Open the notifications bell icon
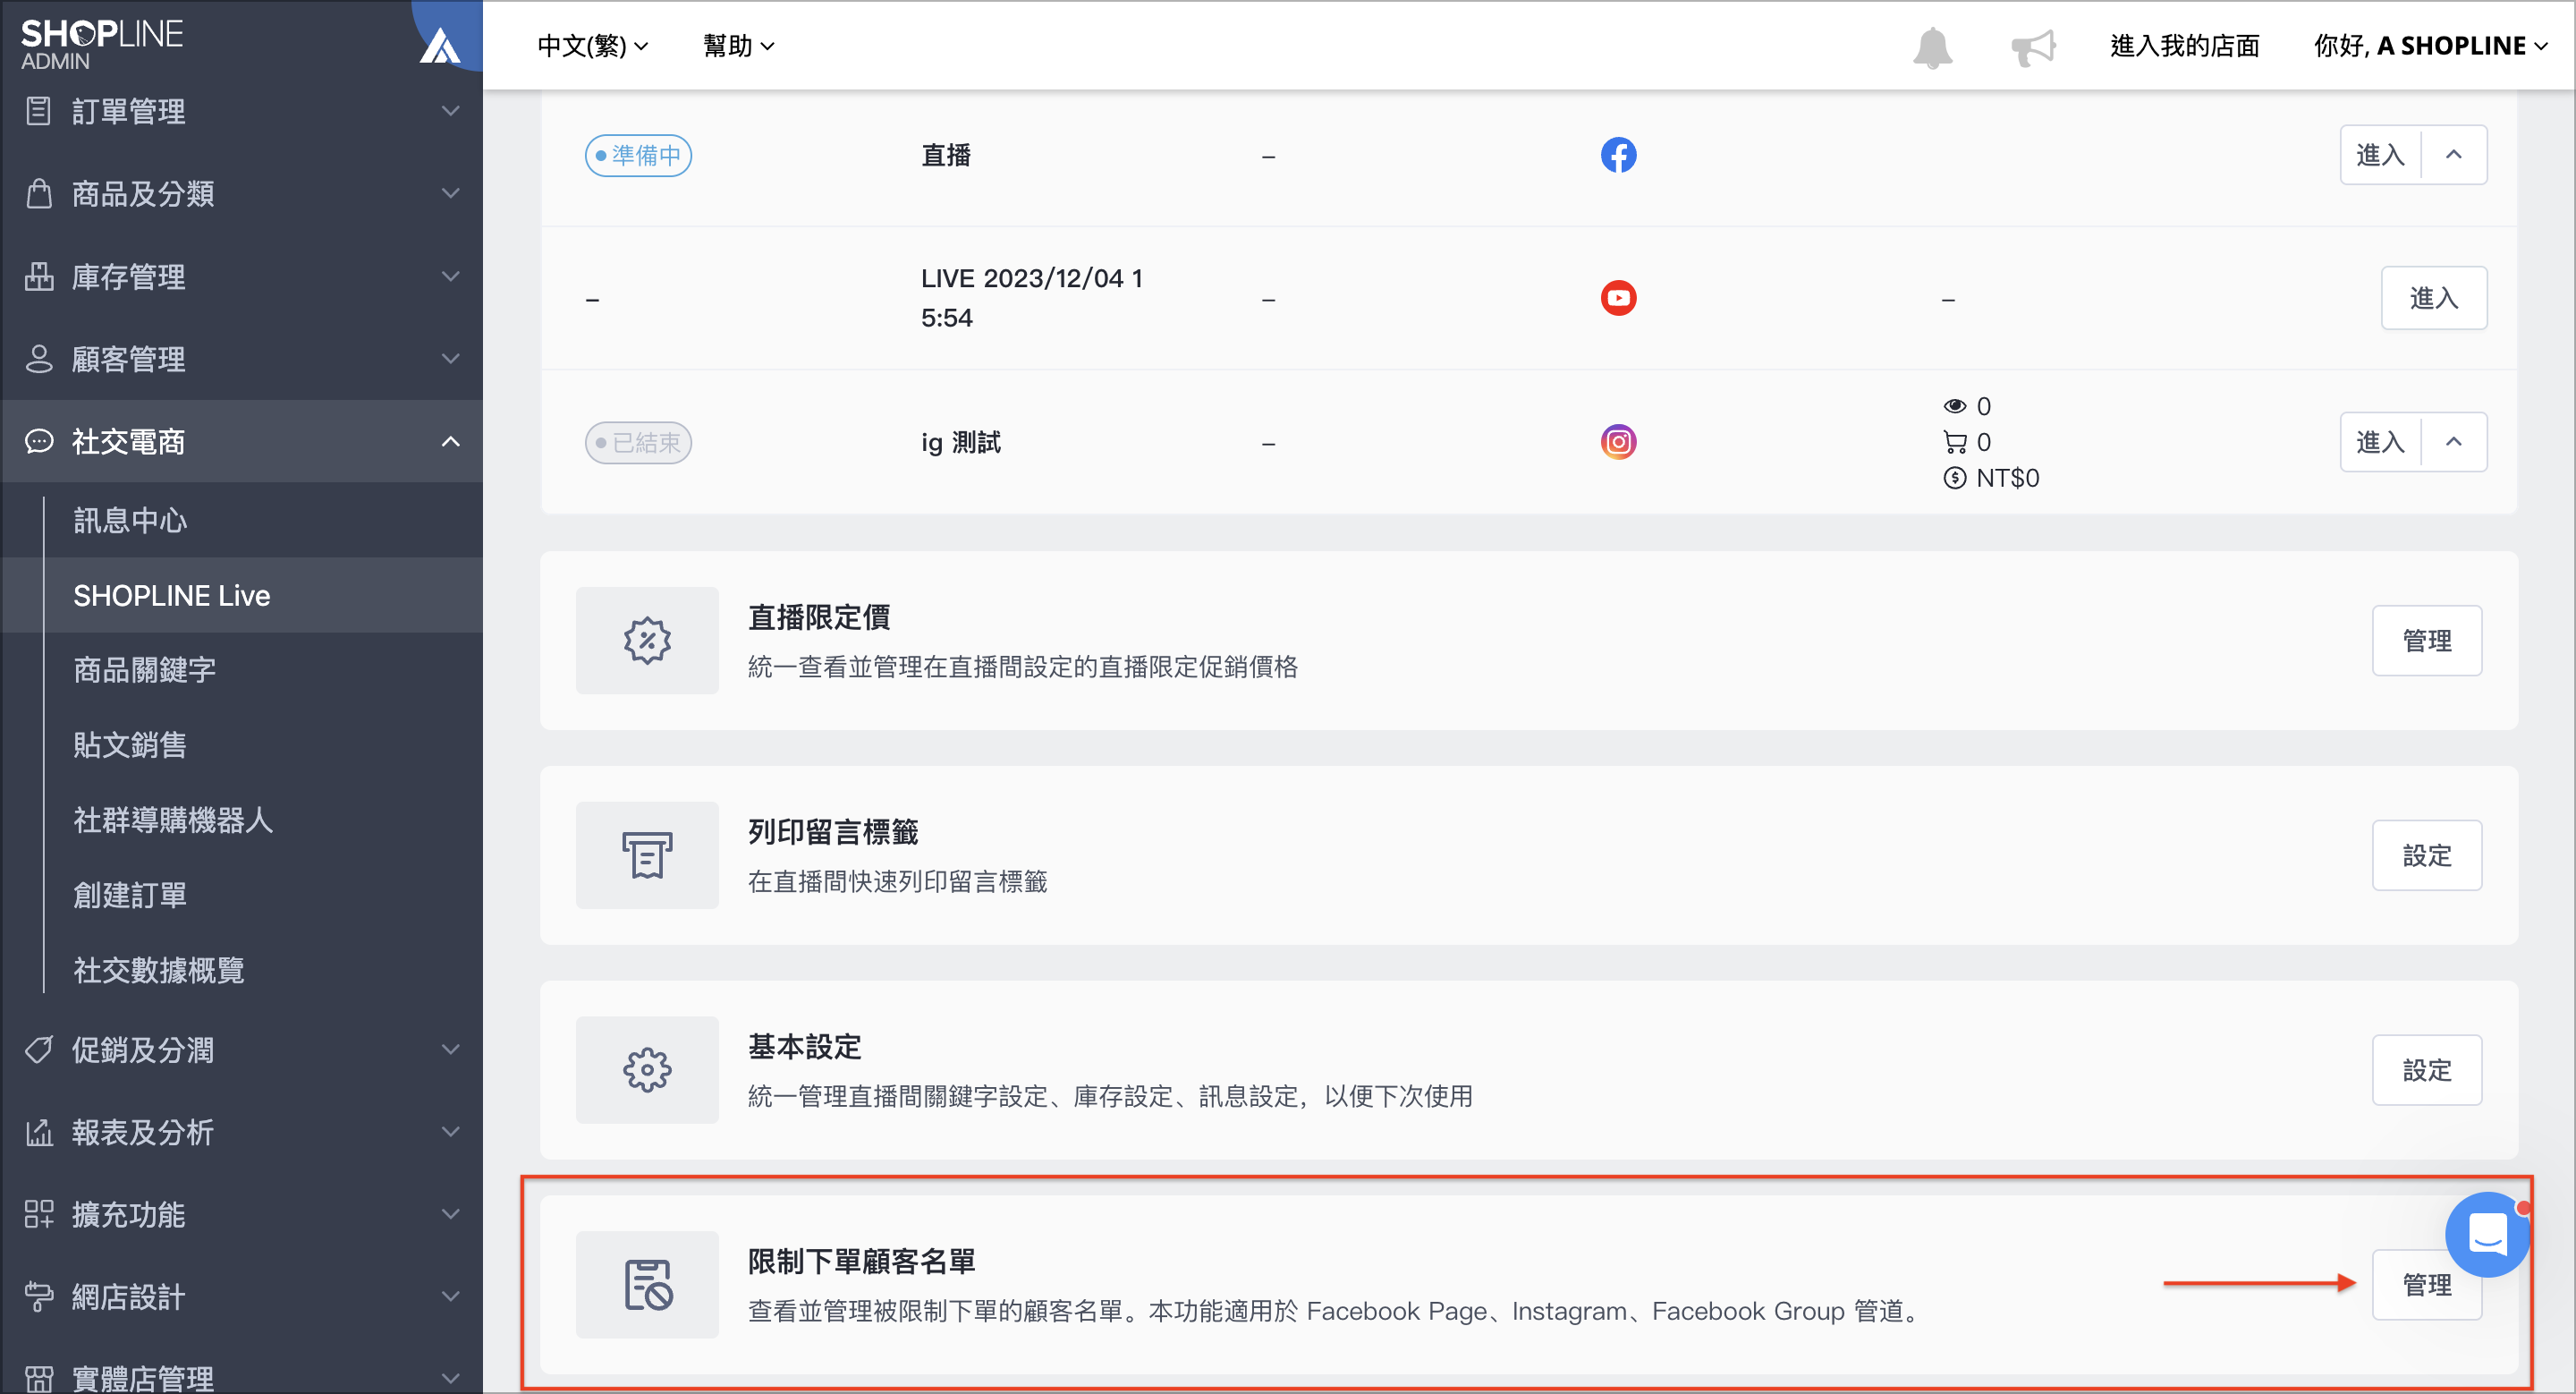 (1932, 47)
